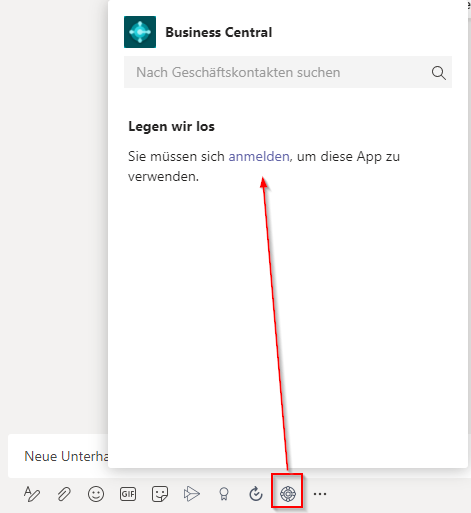Focus the 'Nach Geschäftskontakten suchen' search field
Viewport: 471px width, 513px height.
(288, 72)
